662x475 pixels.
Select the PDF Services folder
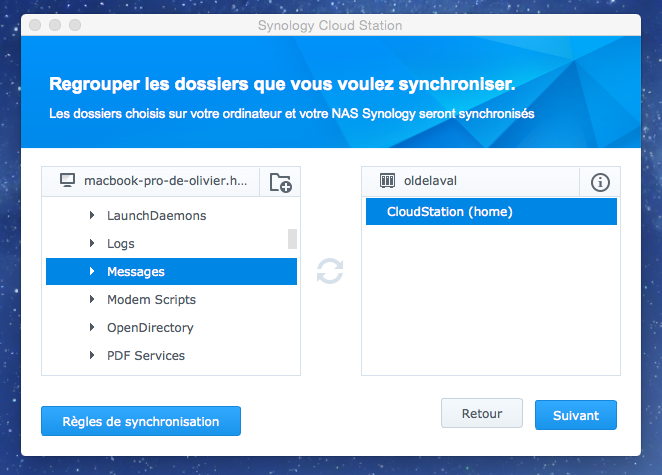(x=171, y=355)
